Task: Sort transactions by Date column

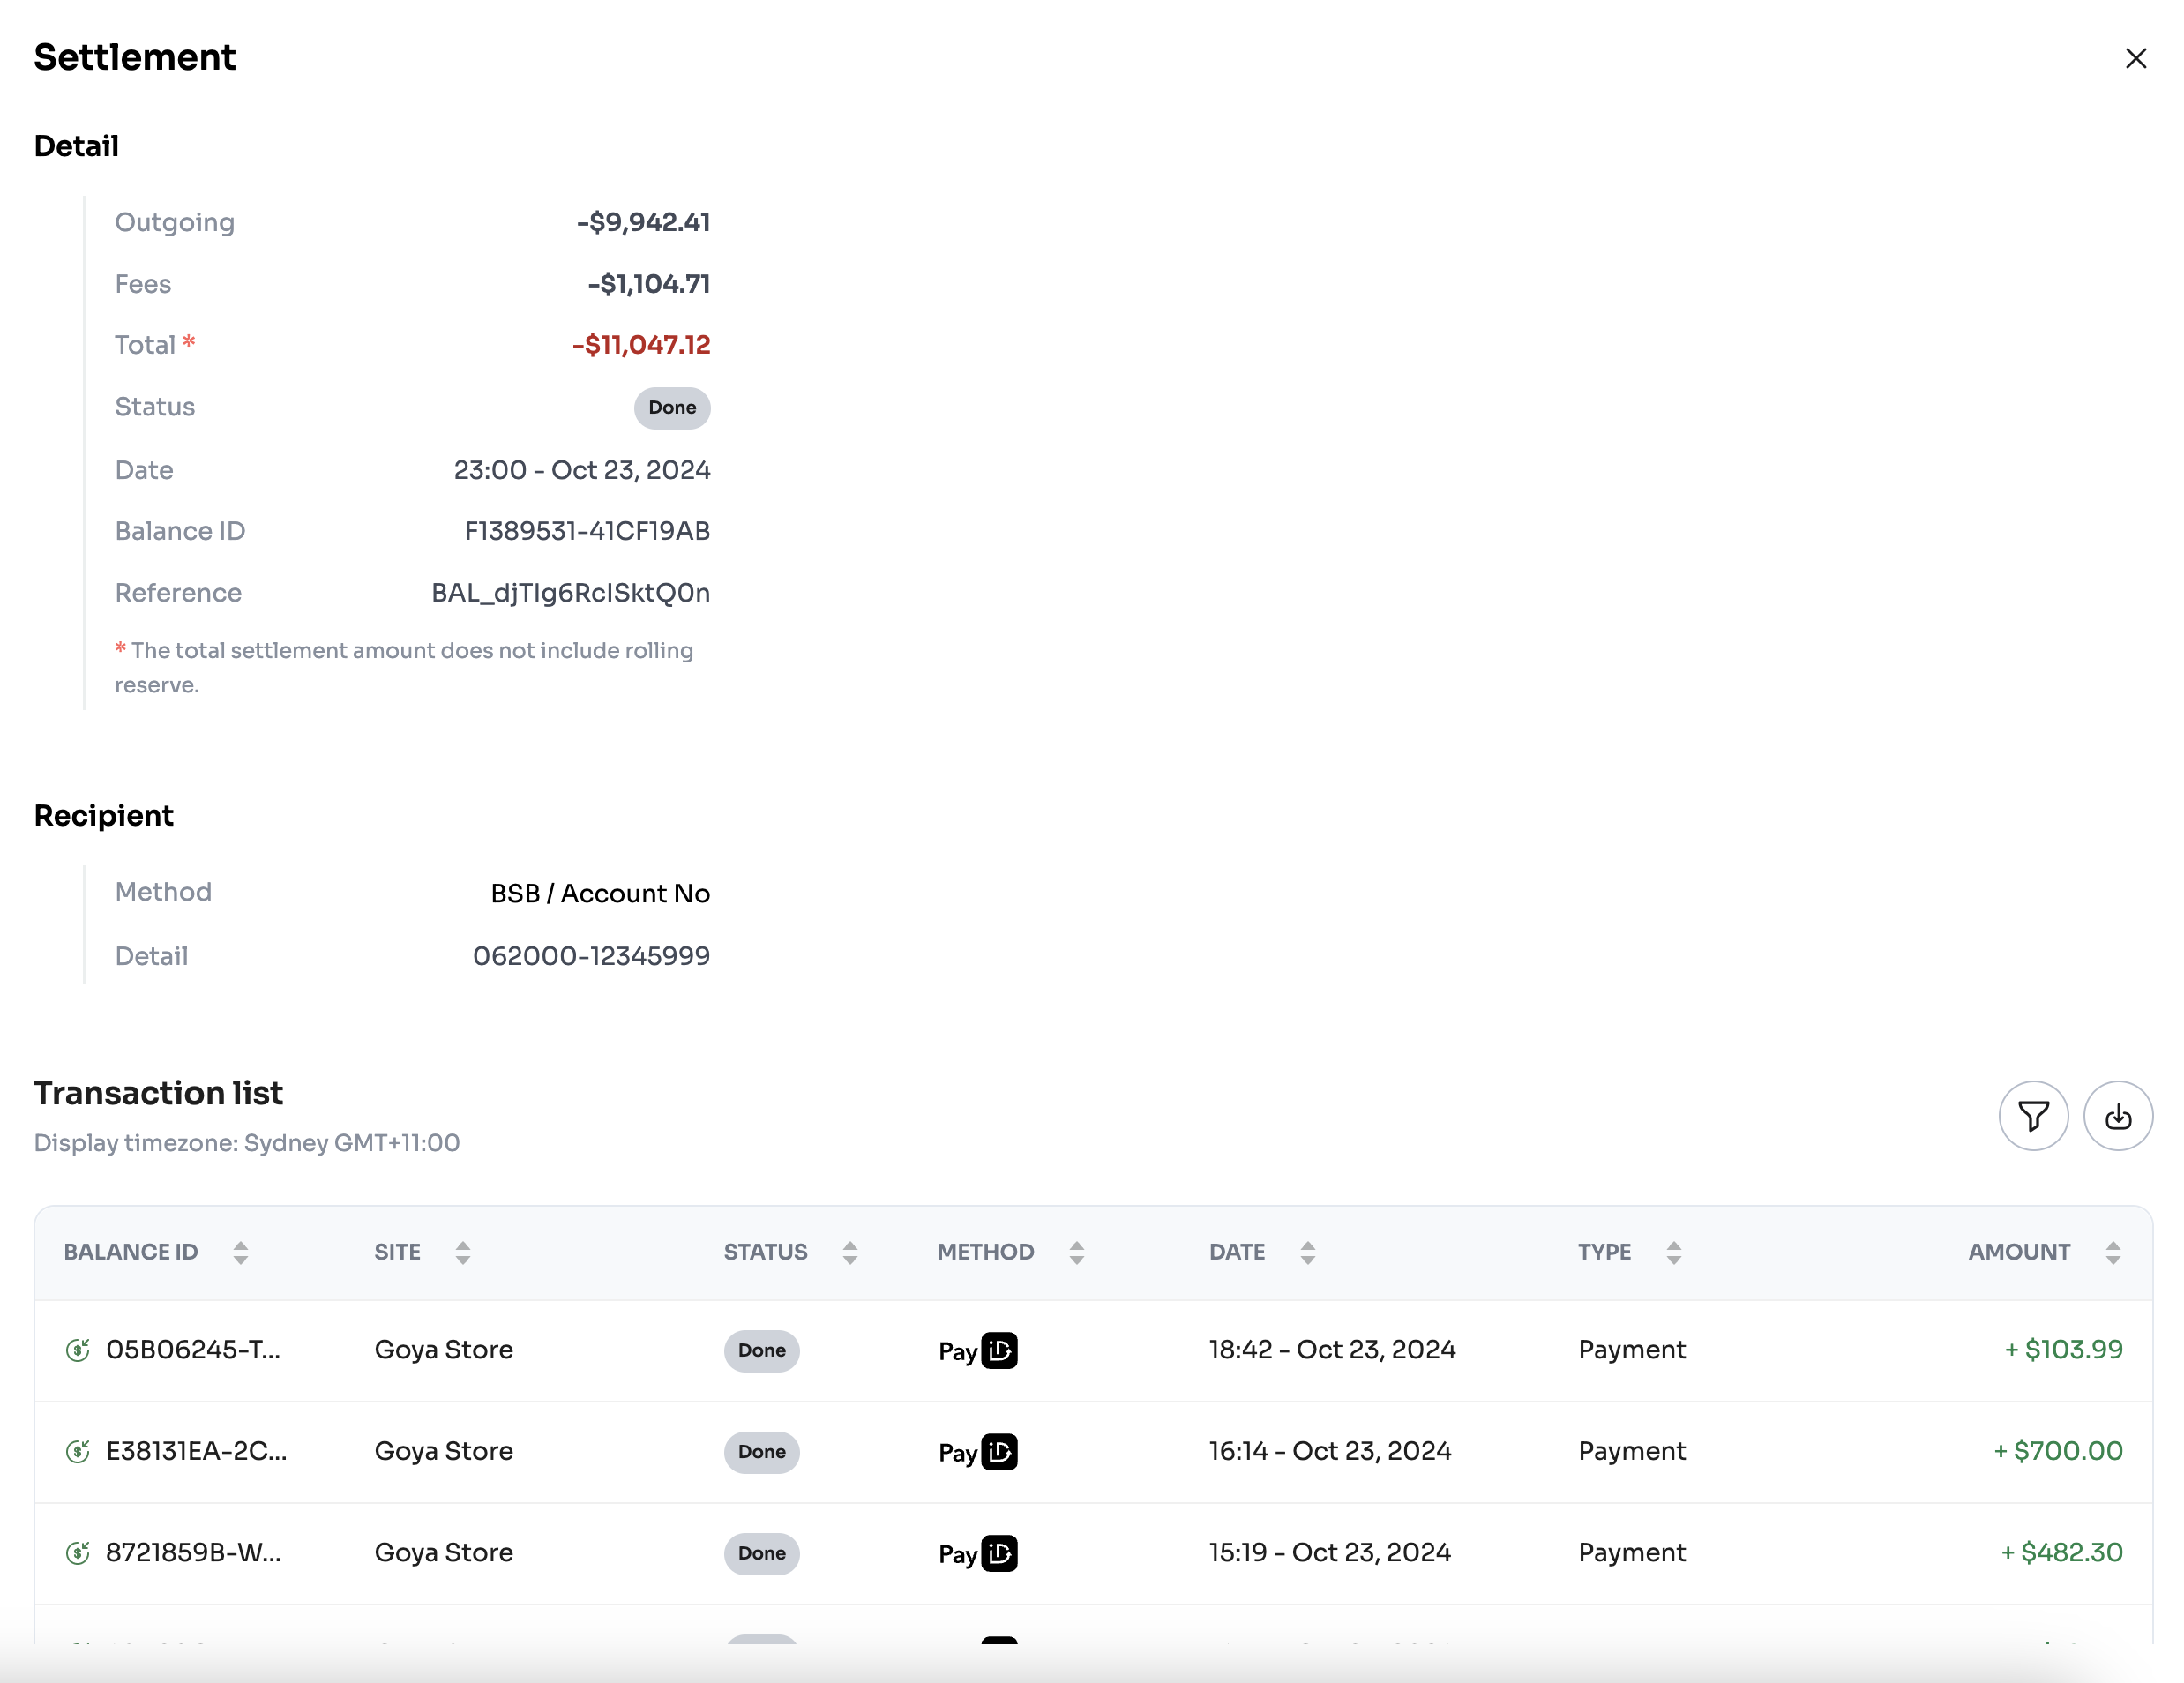Action: click(x=1307, y=1253)
